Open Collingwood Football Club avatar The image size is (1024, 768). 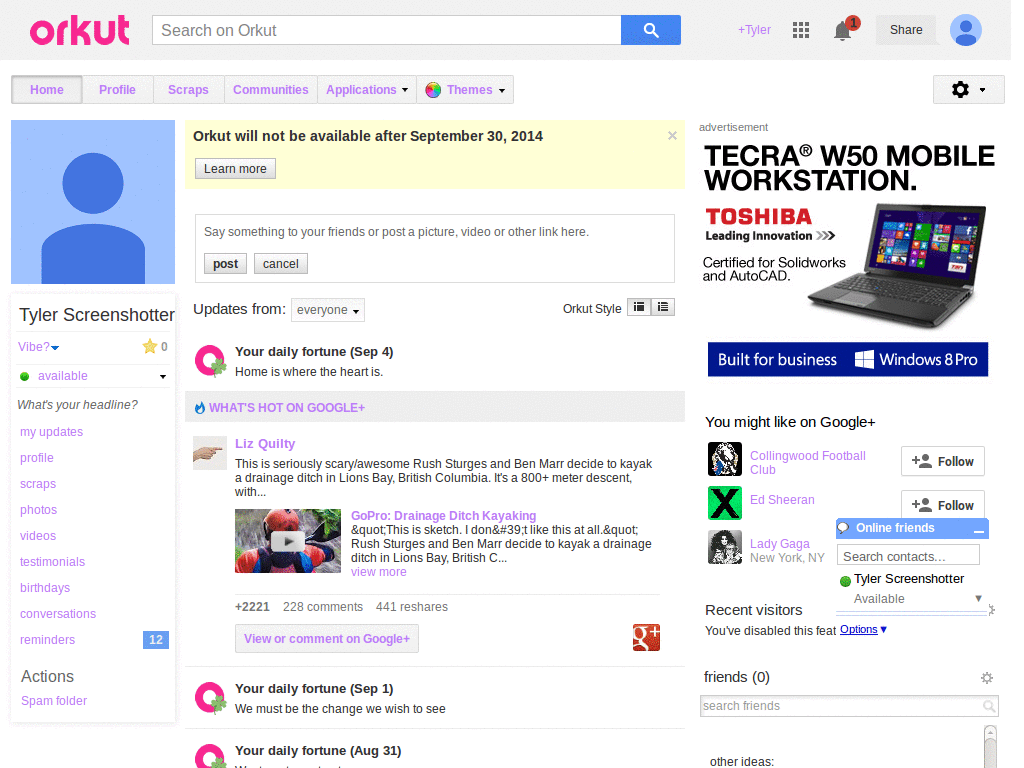pos(724,459)
